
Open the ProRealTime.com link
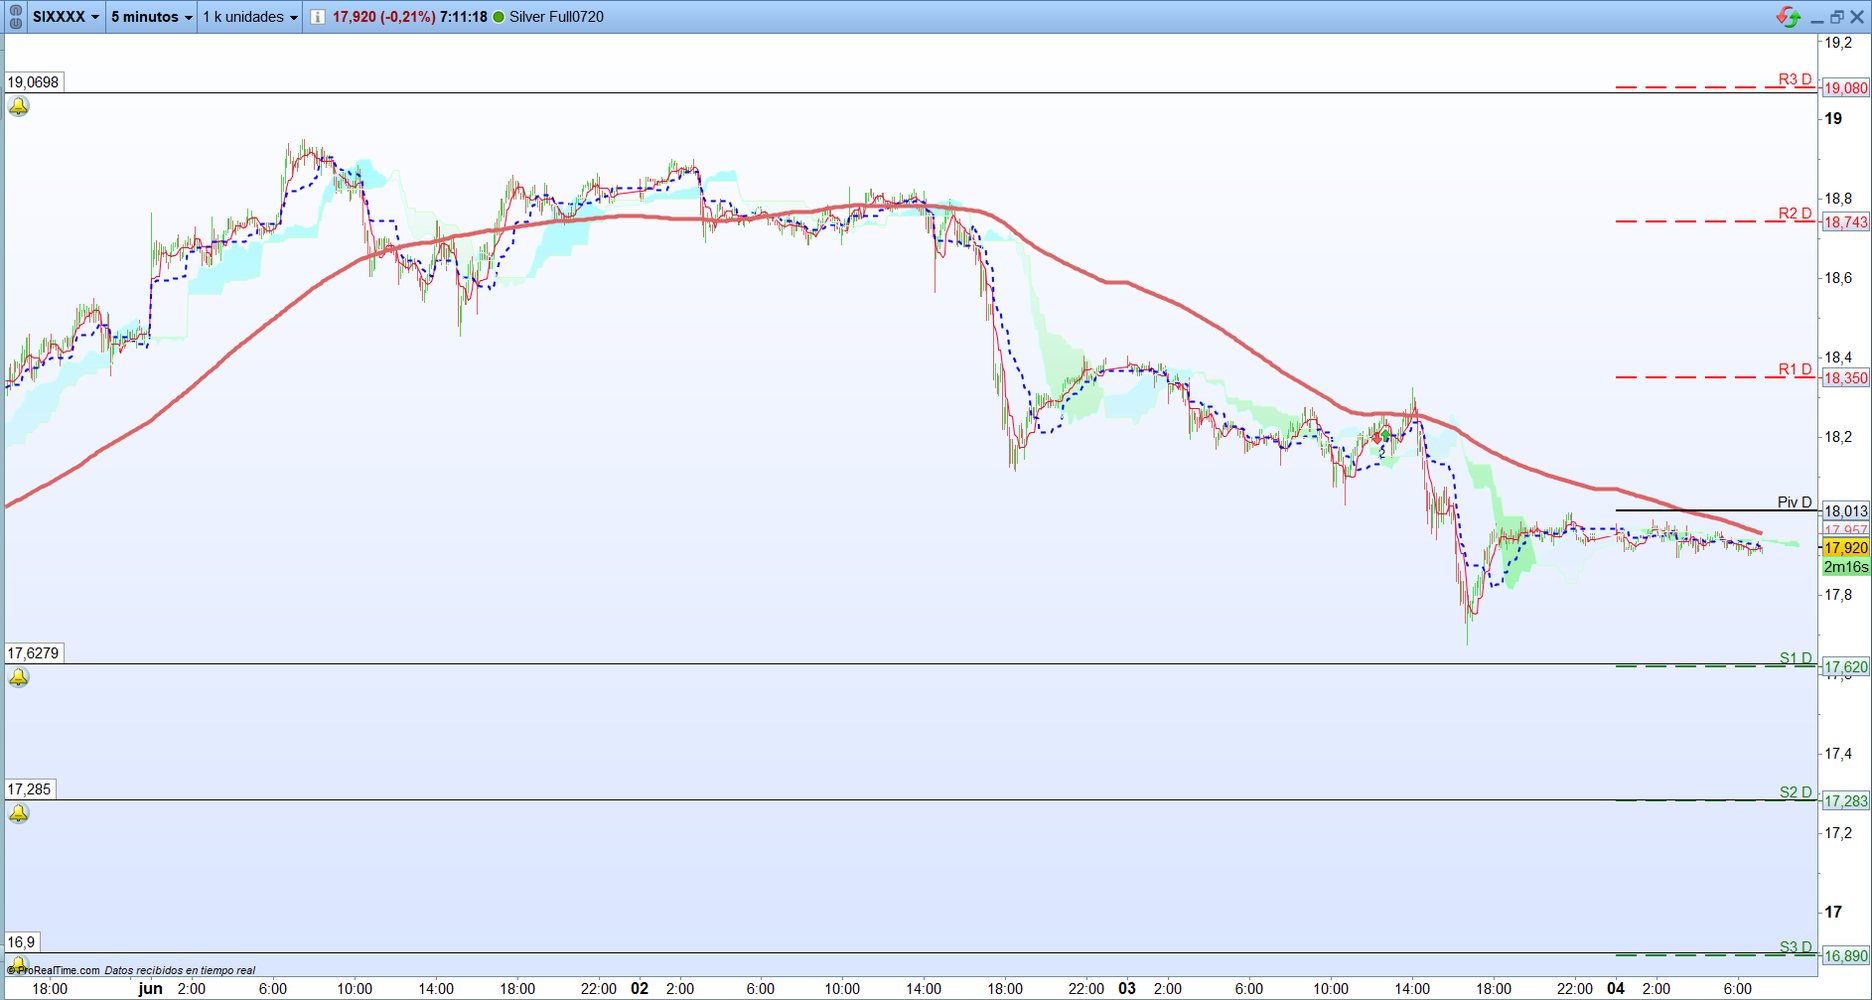point(58,970)
